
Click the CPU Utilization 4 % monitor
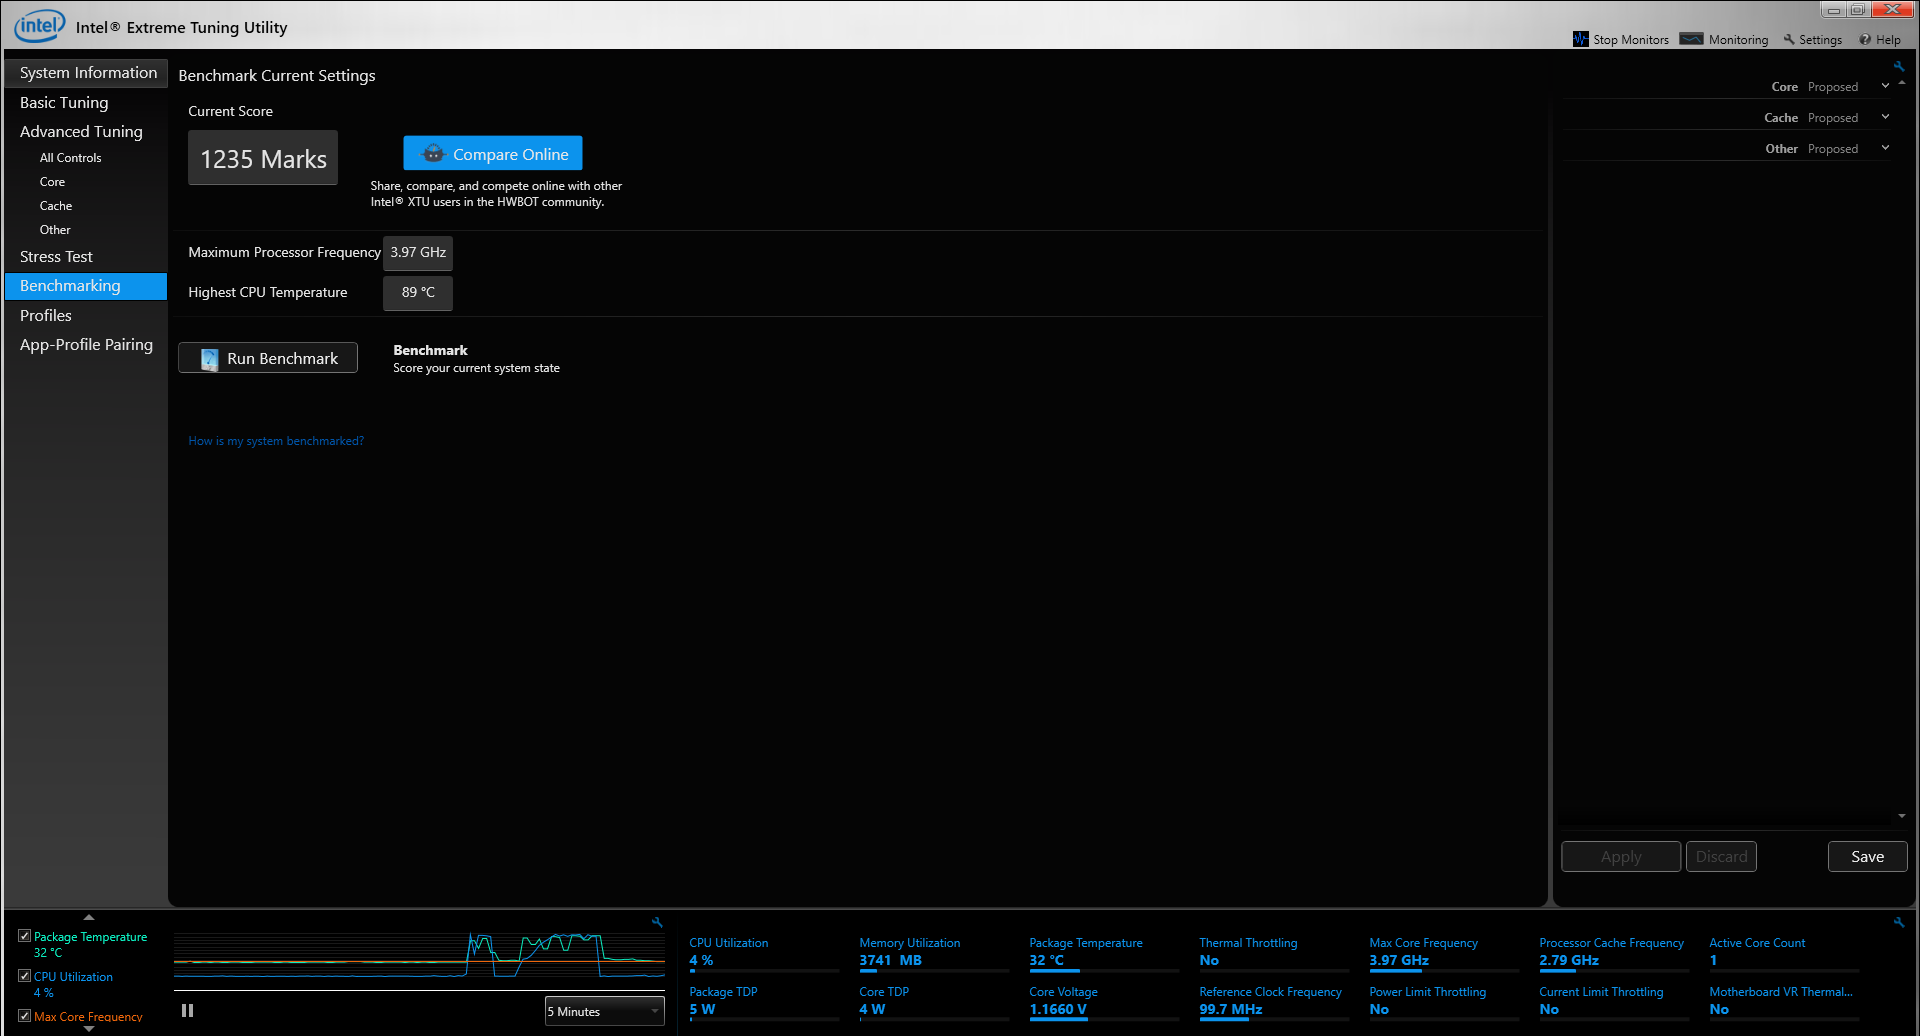(x=764, y=955)
